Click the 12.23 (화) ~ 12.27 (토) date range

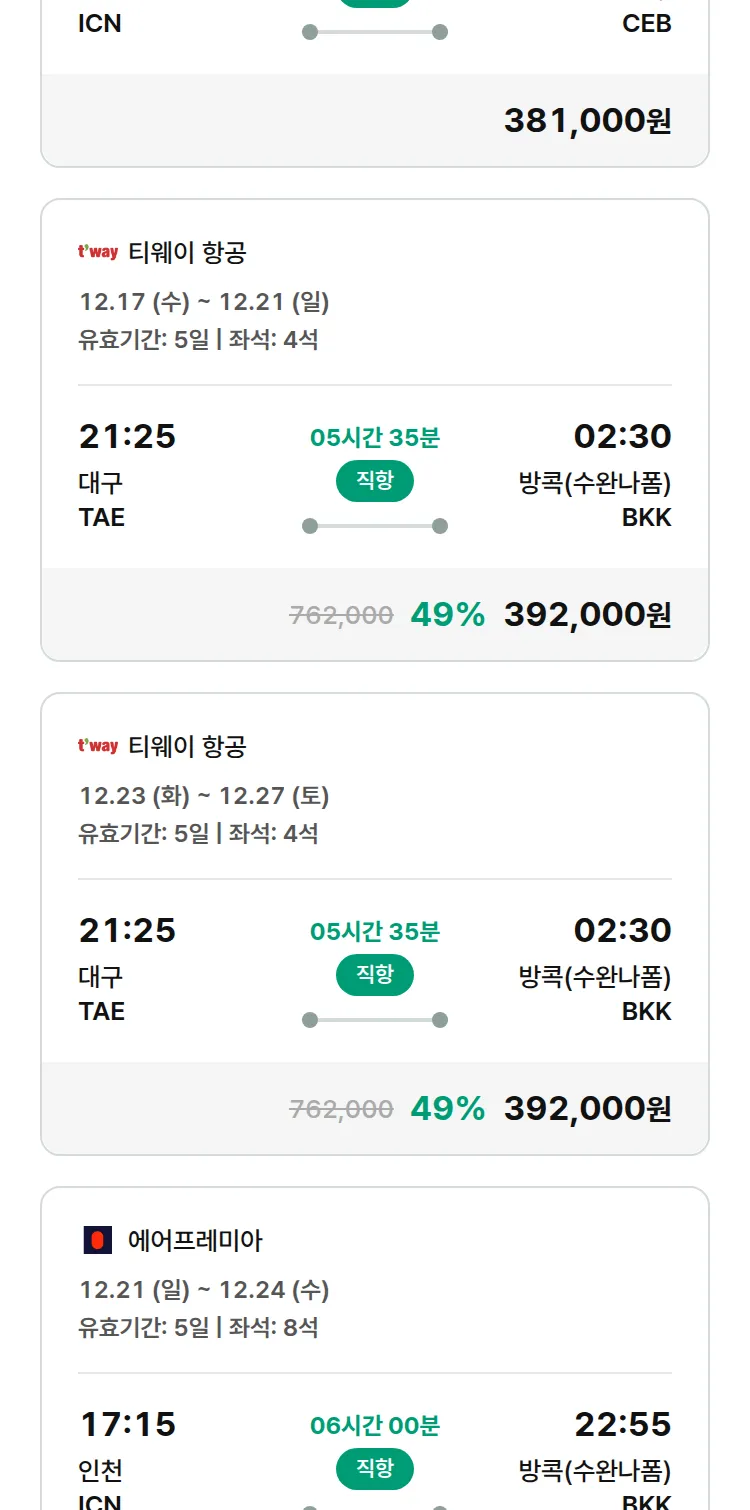coord(204,796)
